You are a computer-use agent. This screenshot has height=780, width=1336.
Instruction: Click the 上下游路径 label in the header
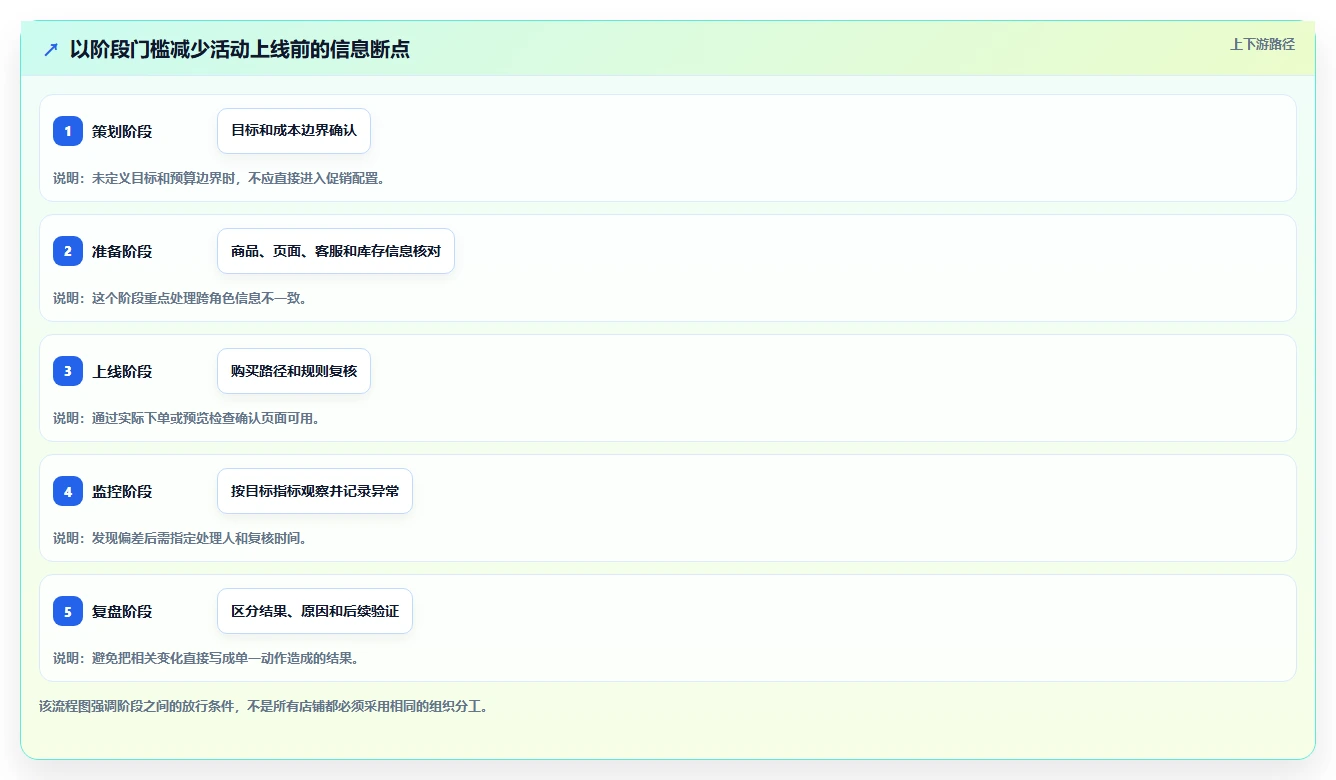(1262, 44)
